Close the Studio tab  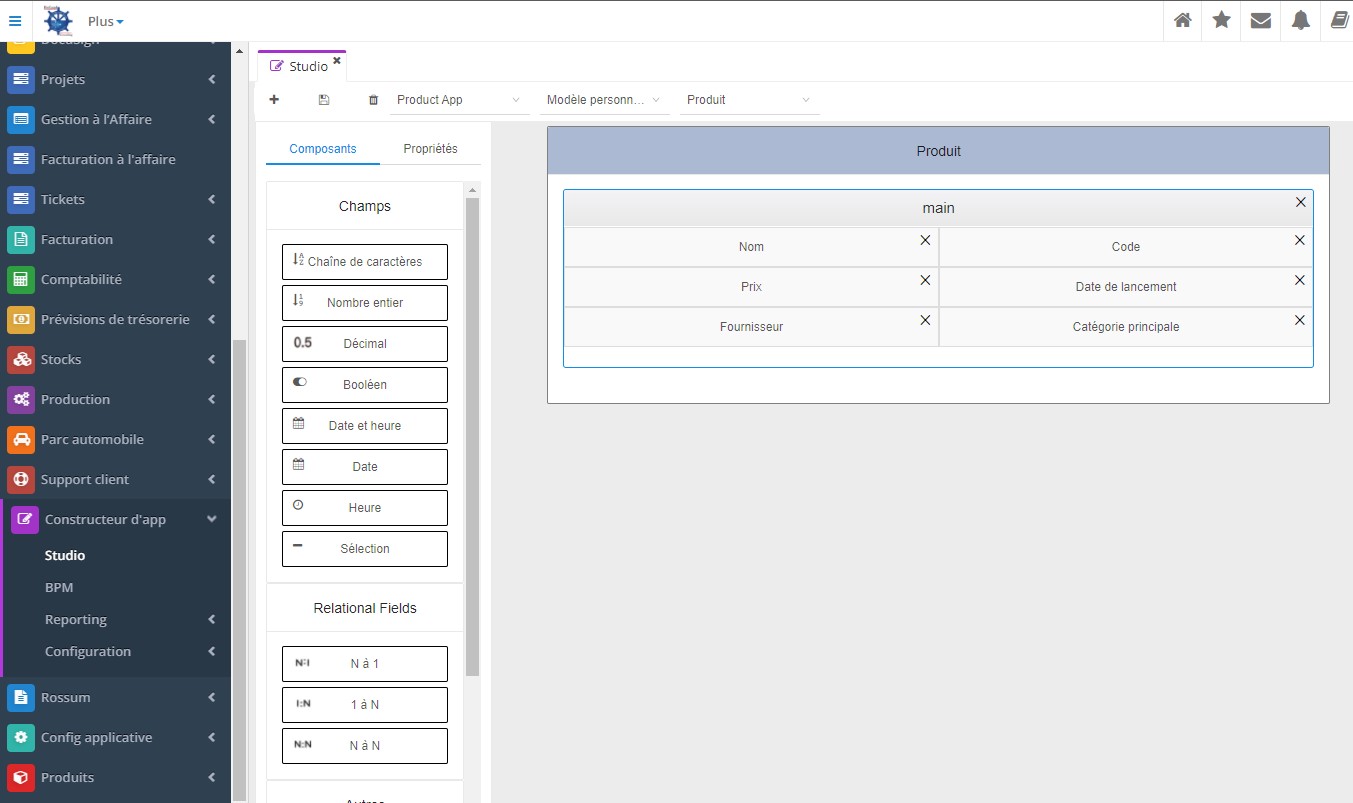click(x=337, y=61)
